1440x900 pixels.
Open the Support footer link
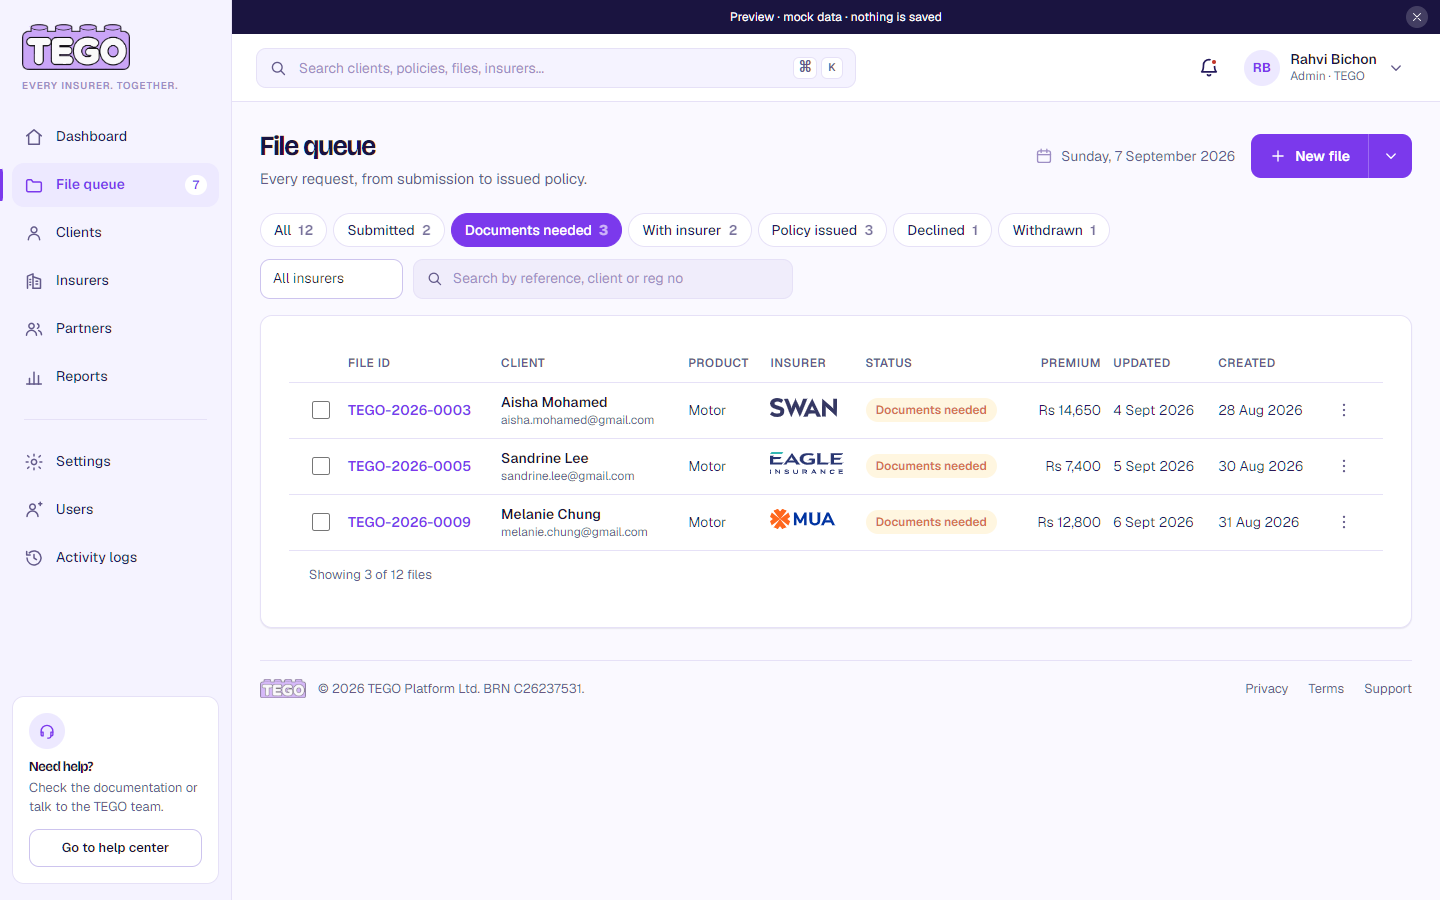pos(1388,689)
